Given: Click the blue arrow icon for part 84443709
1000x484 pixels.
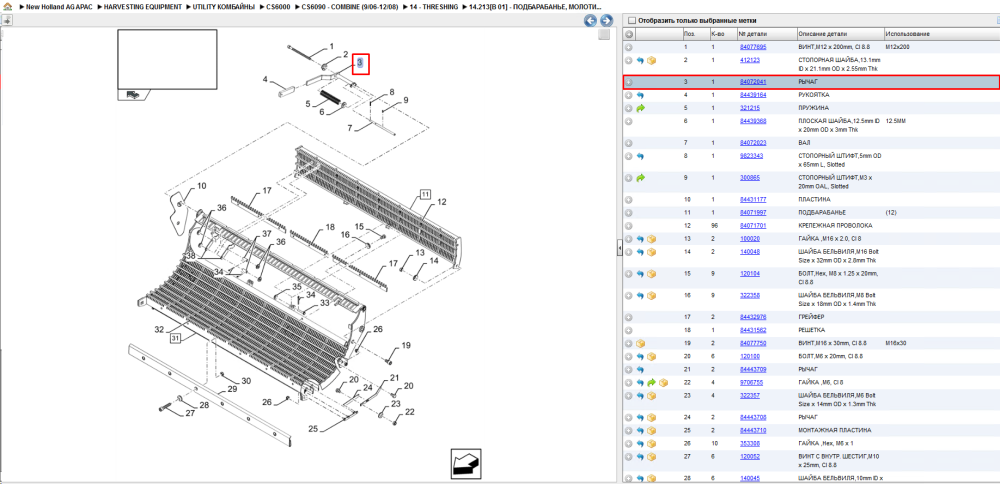Looking at the screenshot, I should 640,369.
